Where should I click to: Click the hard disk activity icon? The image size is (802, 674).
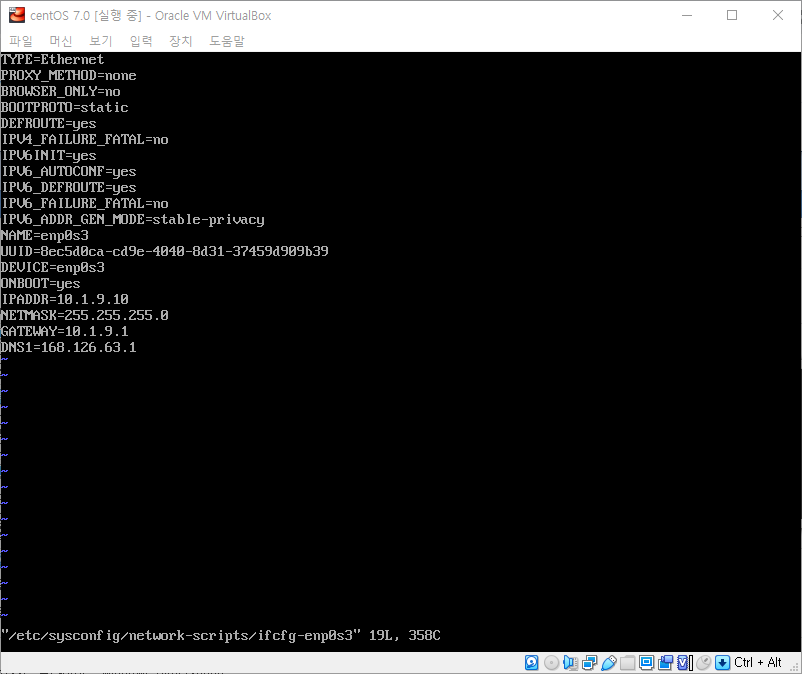(532, 663)
